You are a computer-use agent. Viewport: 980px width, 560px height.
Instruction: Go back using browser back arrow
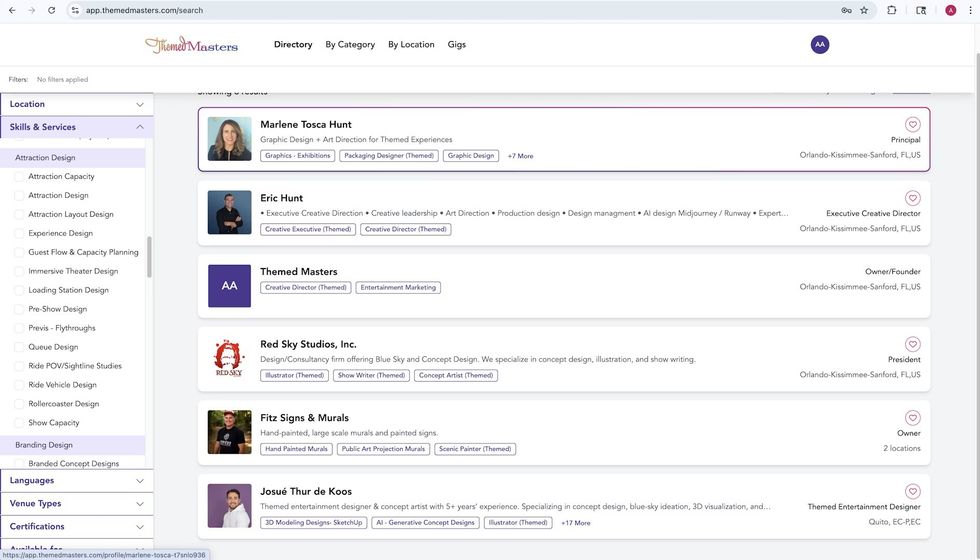12,11
